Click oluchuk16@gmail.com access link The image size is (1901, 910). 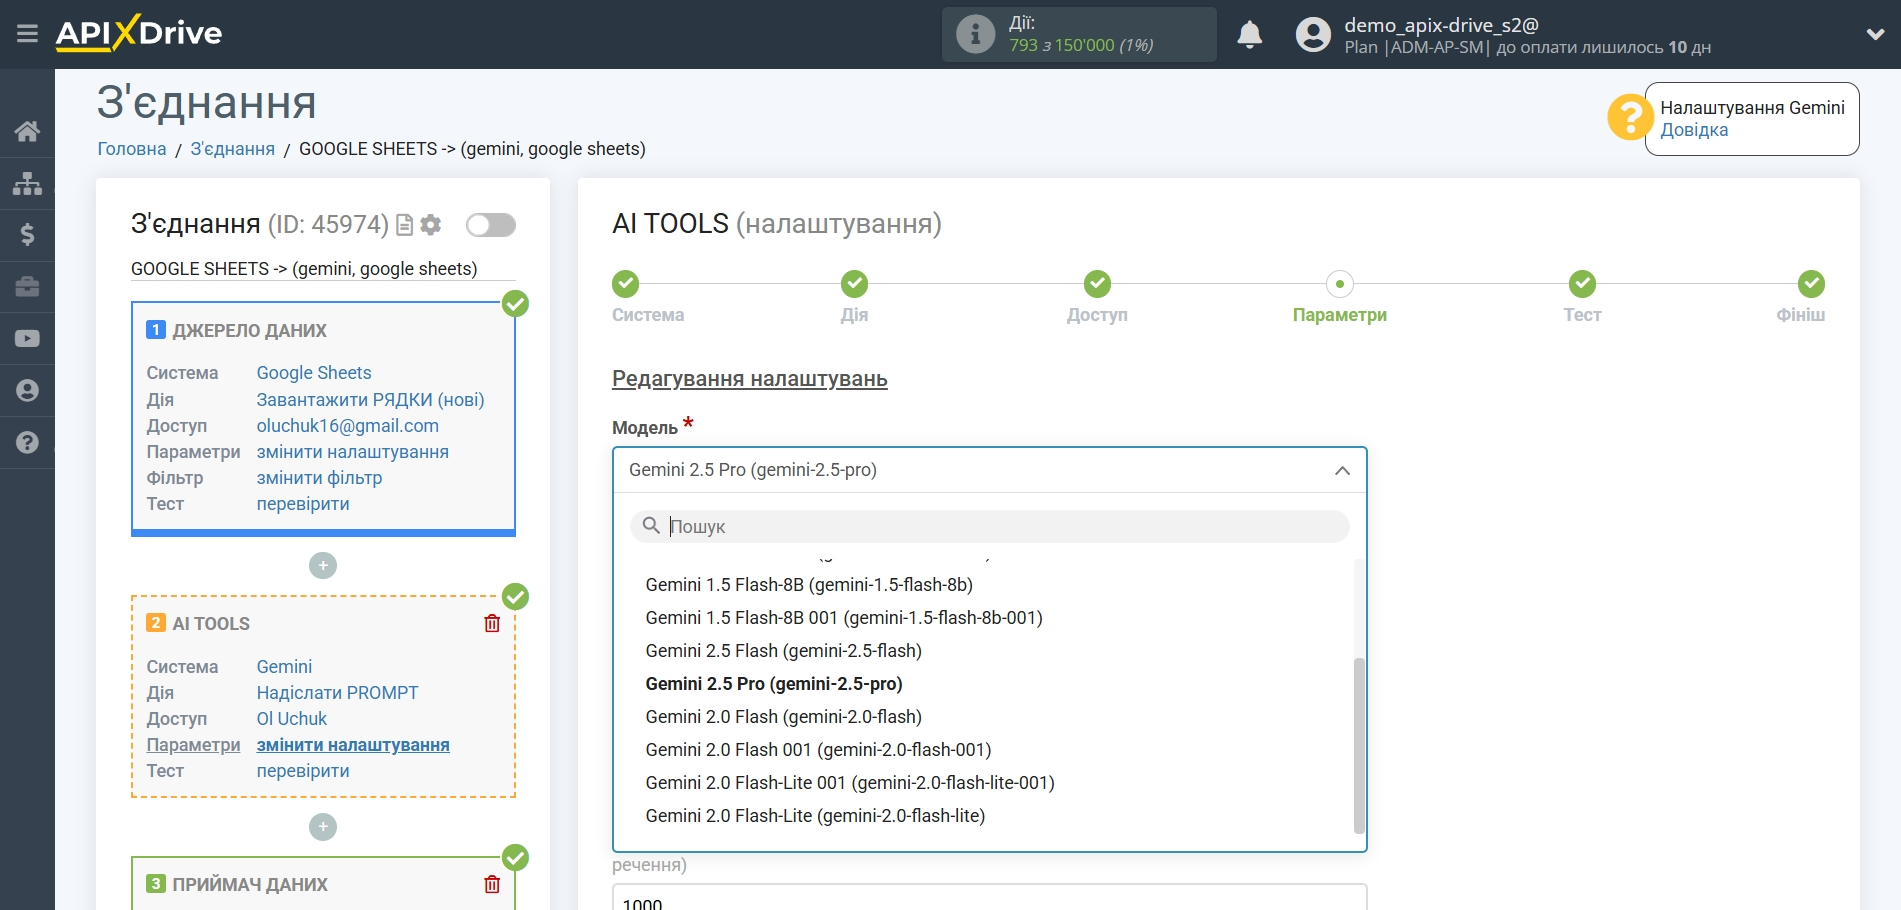pos(348,426)
